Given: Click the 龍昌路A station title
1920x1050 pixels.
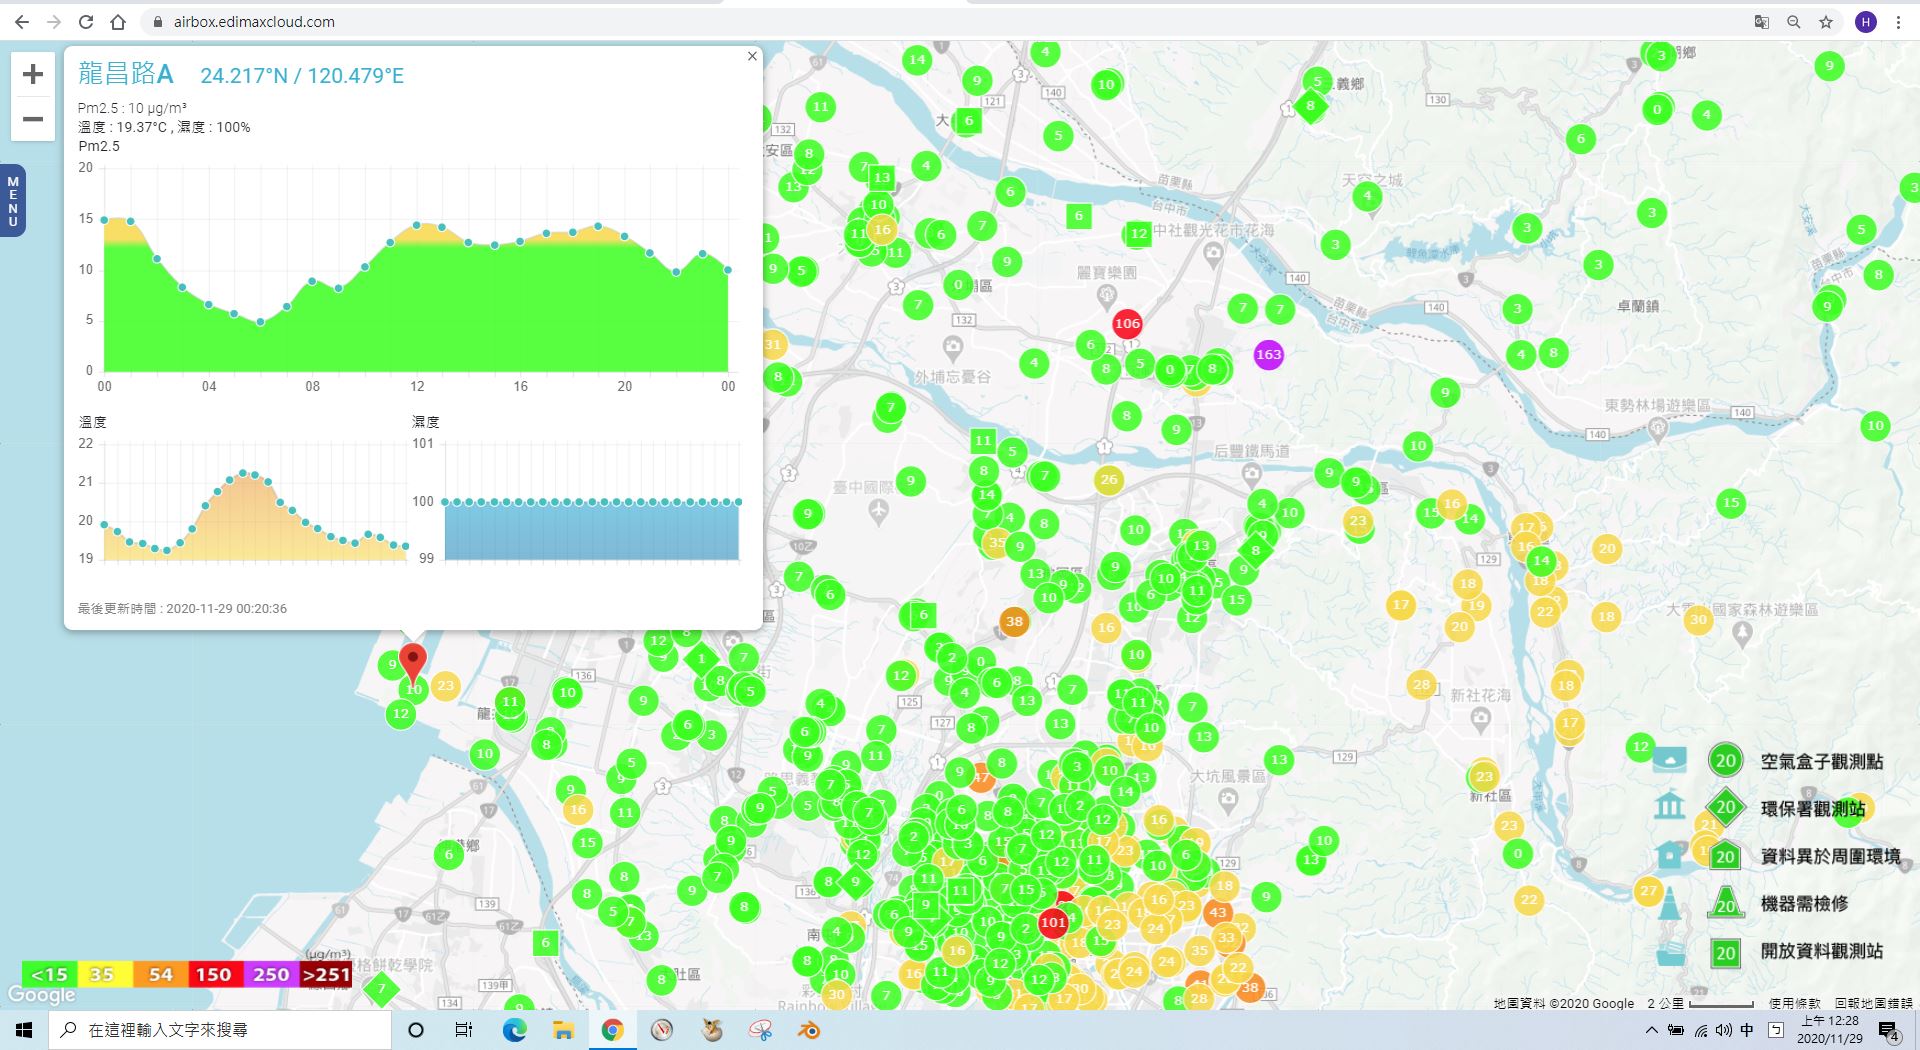Looking at the screenshot, I should [x=126, y=73].
